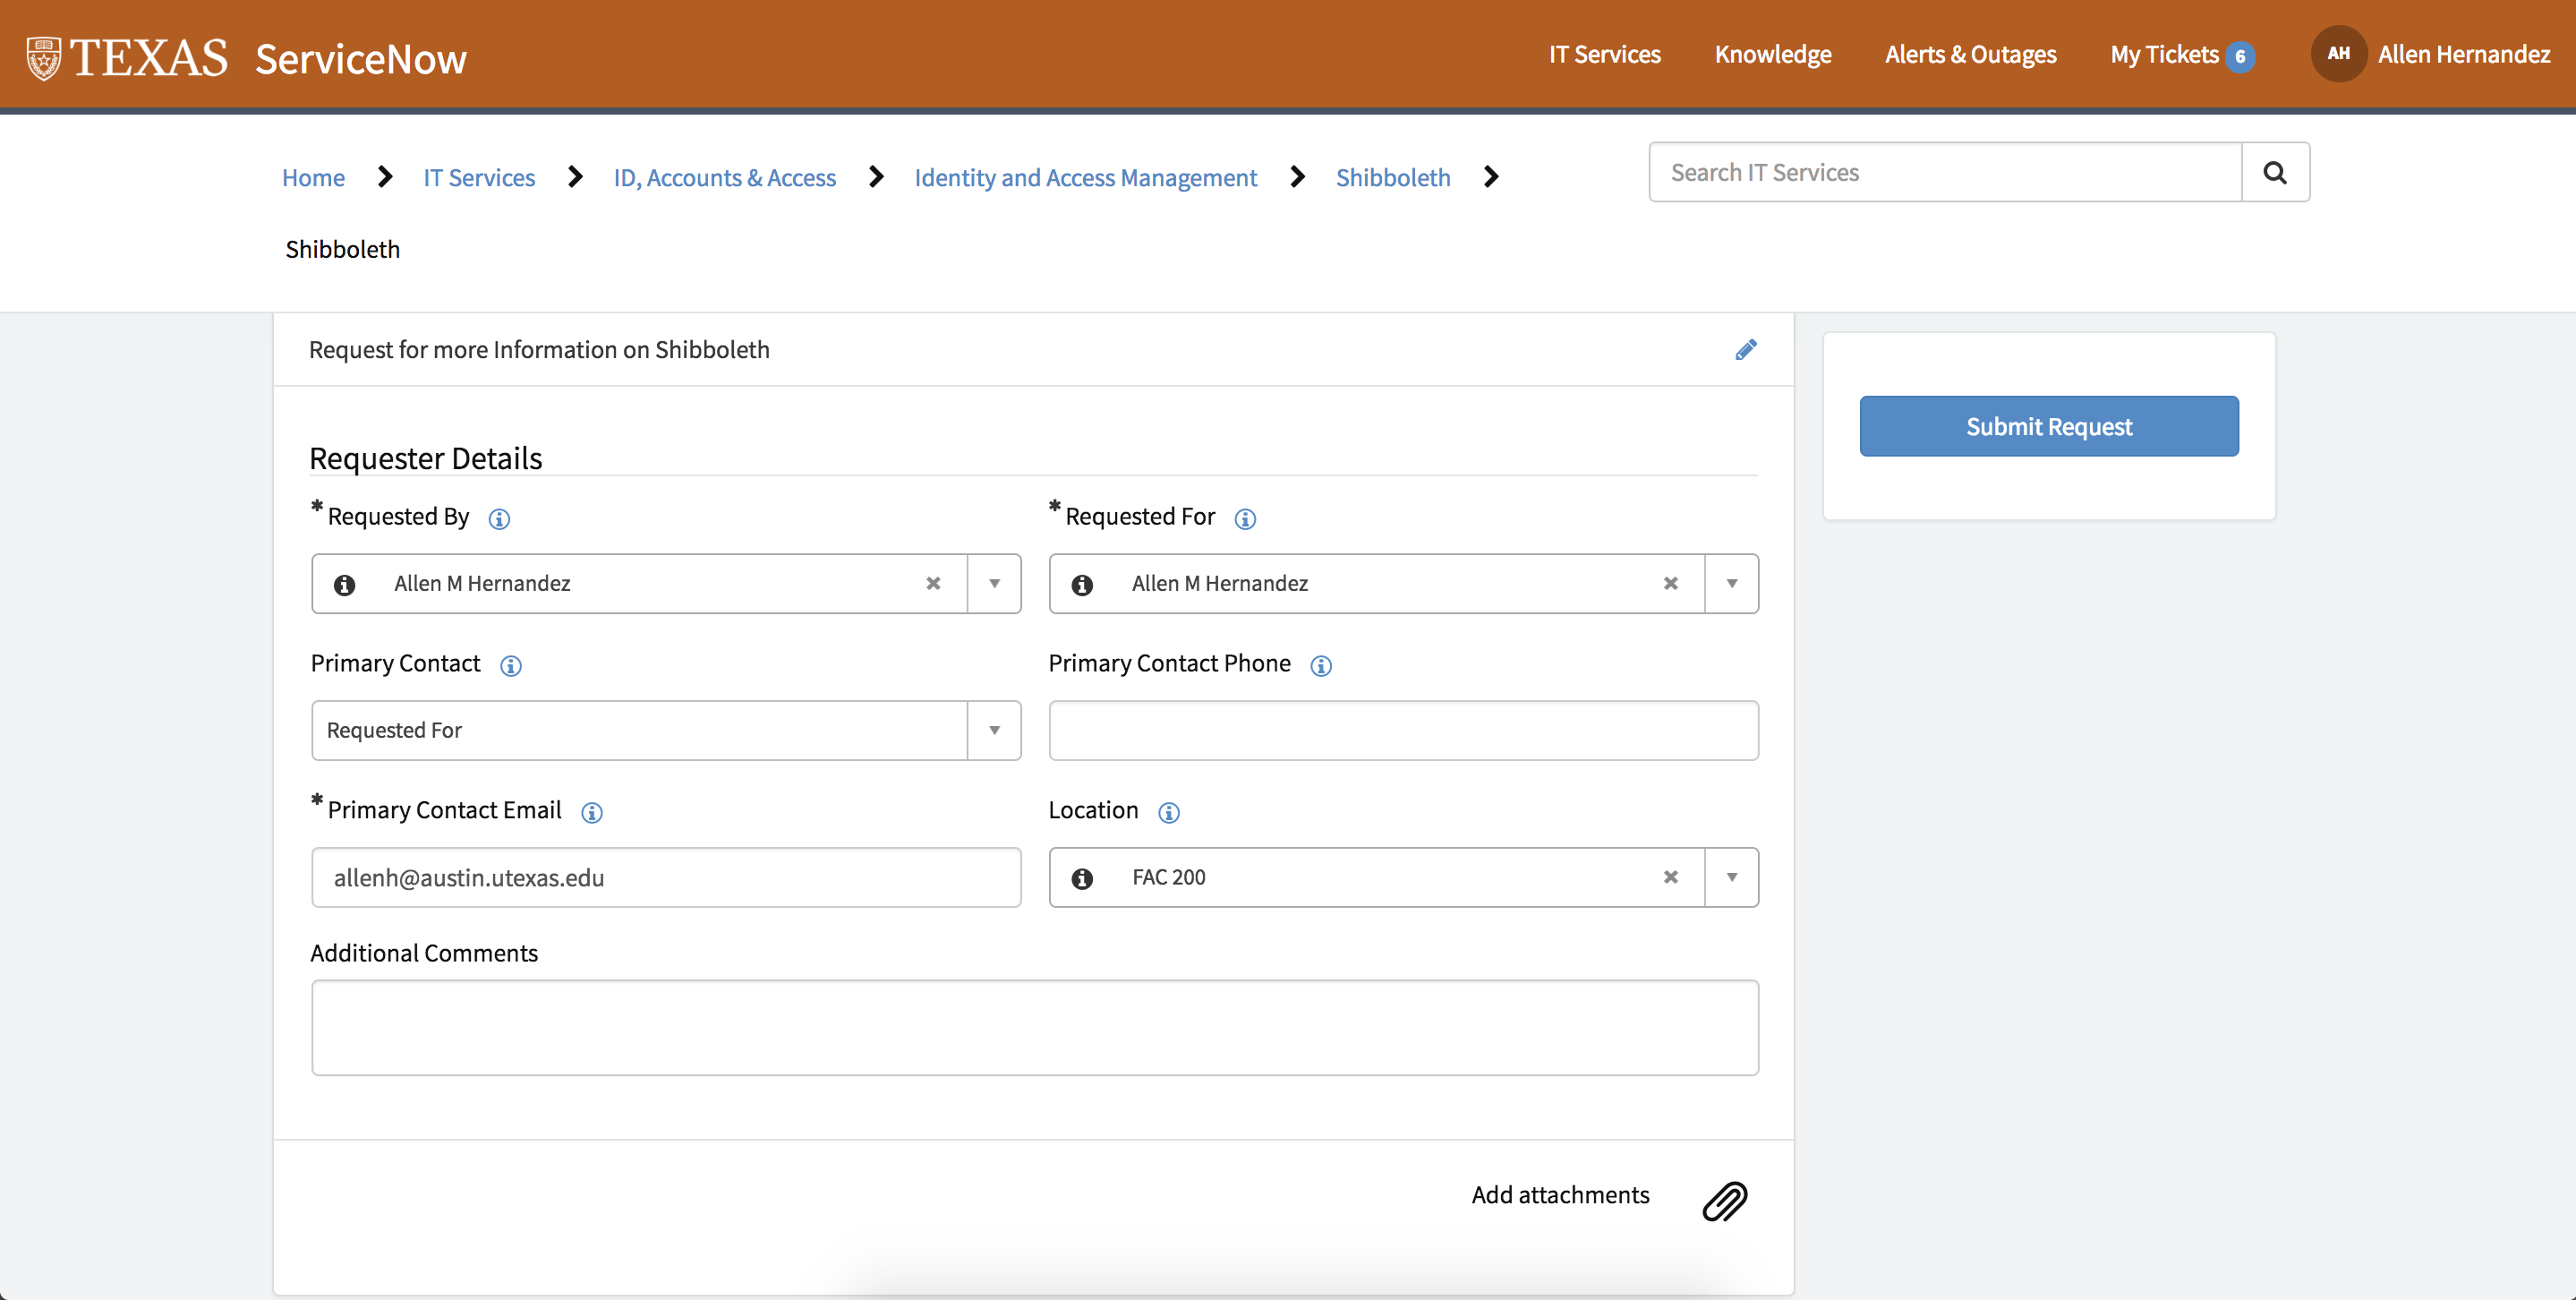This screenshot has height=1300, width=2576.
Task: Clear the Requested For value
Action: click(x=1670, y=583)
